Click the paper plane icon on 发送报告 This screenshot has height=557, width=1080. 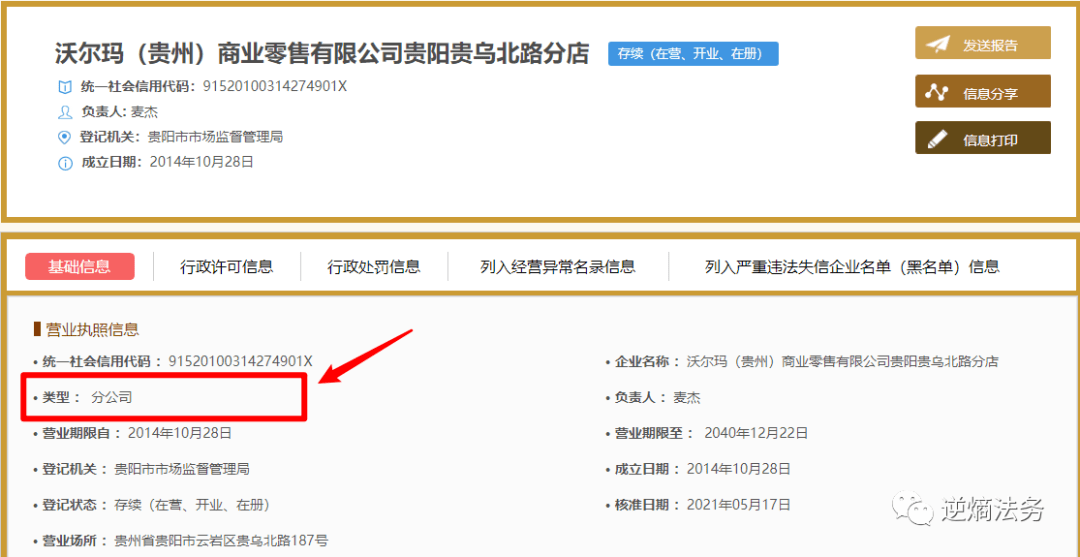937,44
